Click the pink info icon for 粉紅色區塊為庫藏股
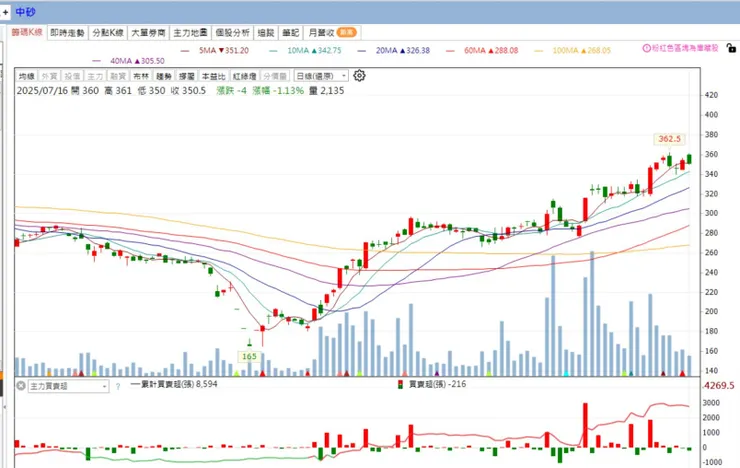Screen dimensions: 740x468 pyautogui.click(x=647, y=48)
